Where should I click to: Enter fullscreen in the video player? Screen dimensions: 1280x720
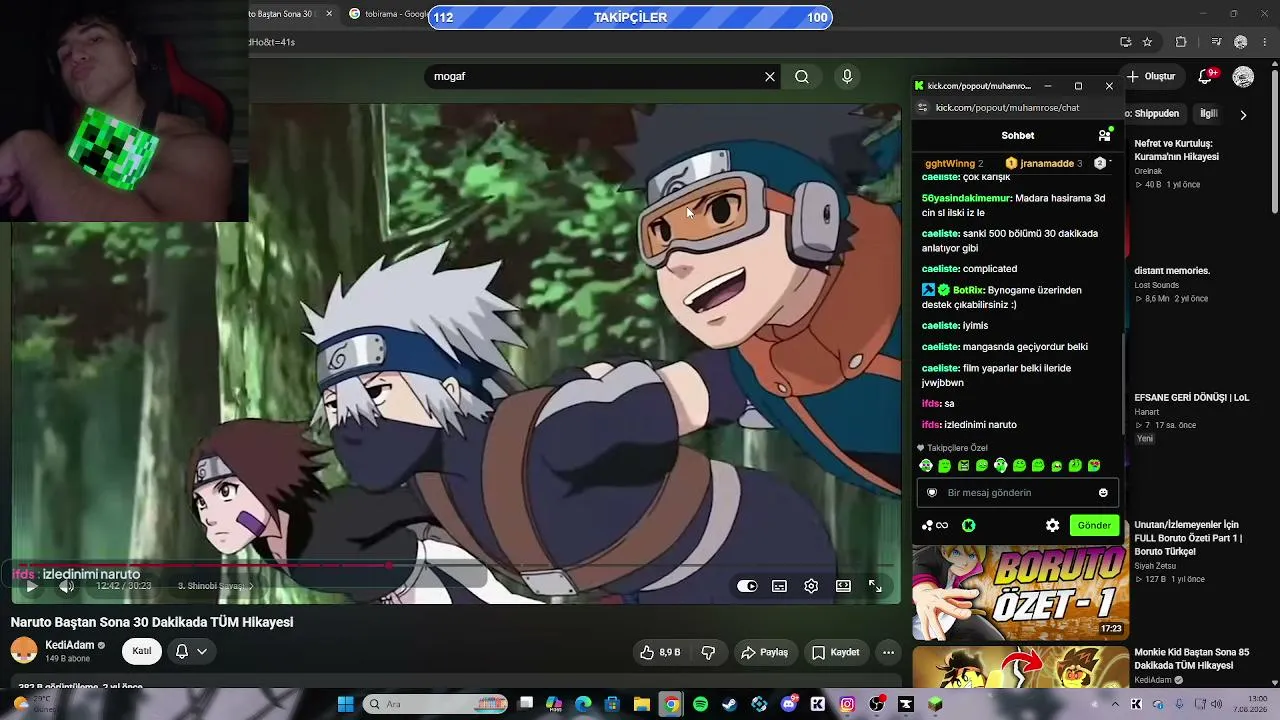click(875, 586)
